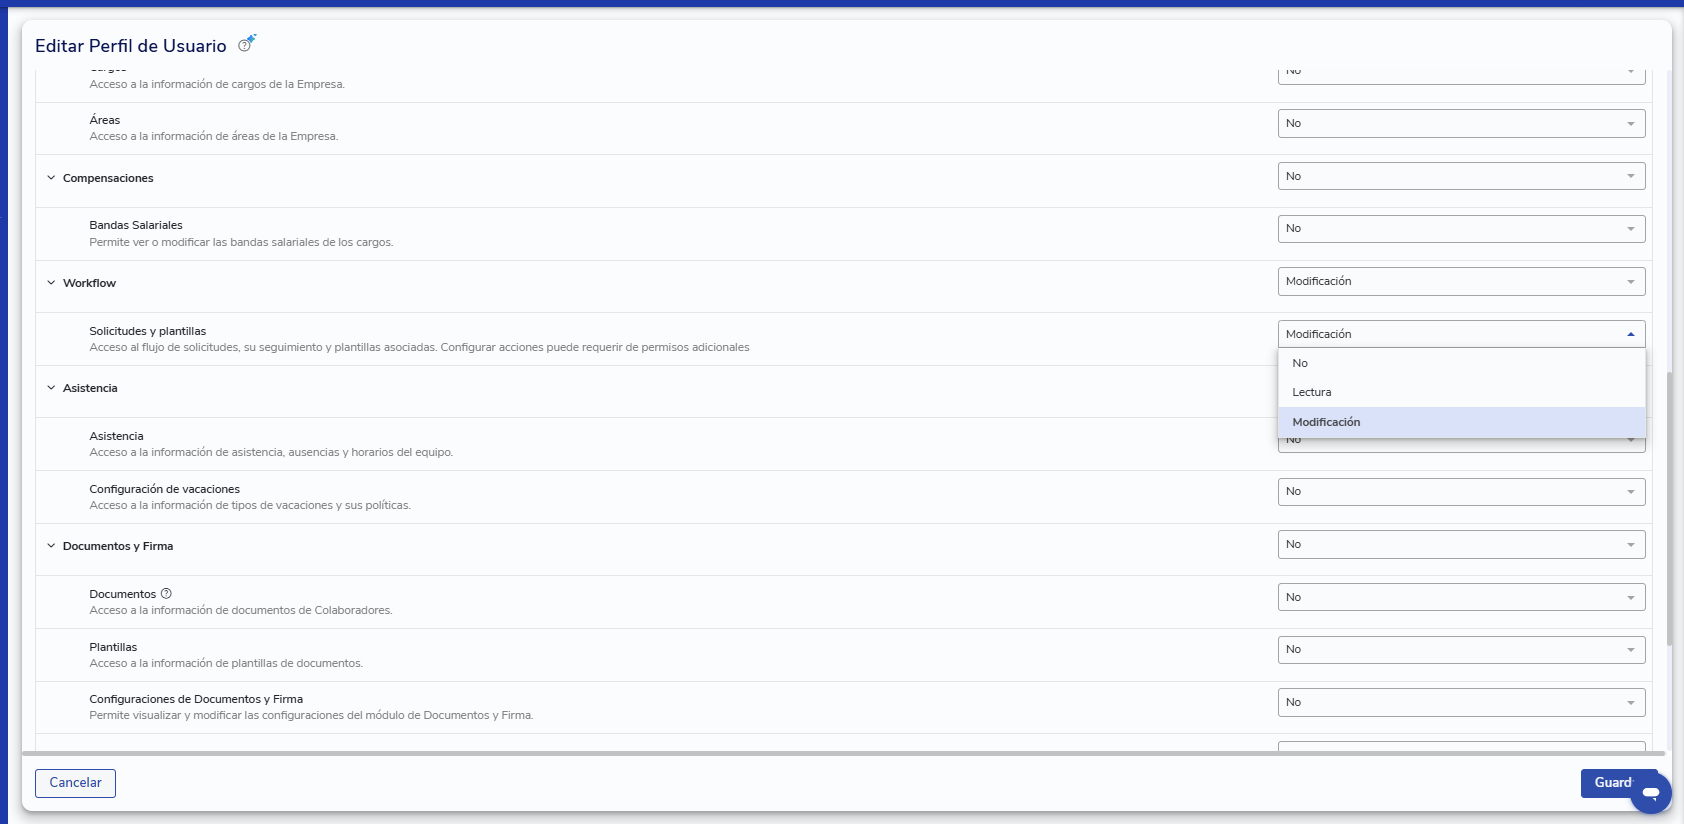Open the Plantillas permission dropdown

point(1461,649)
